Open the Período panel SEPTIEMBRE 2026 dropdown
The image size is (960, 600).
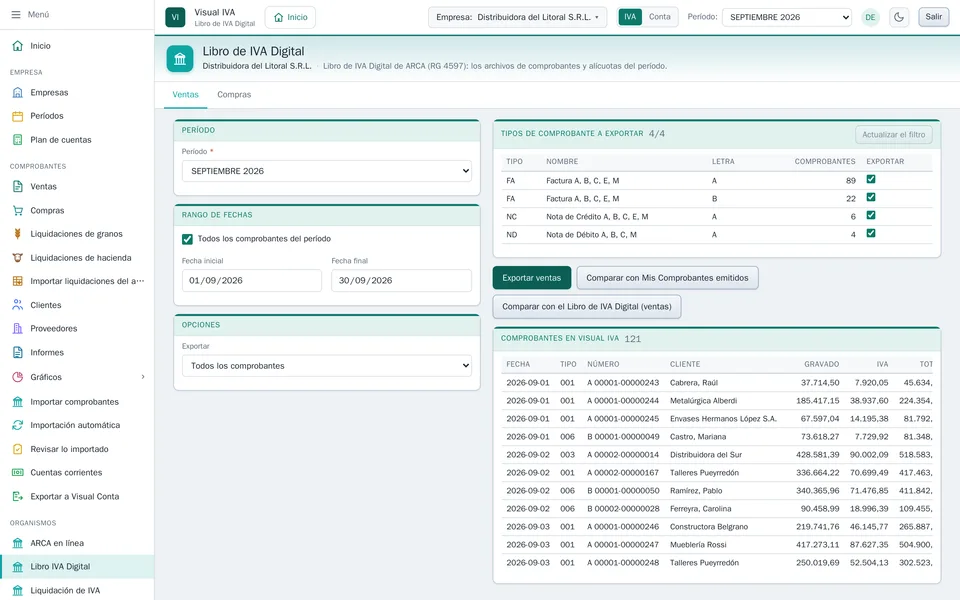click(327, 171)
